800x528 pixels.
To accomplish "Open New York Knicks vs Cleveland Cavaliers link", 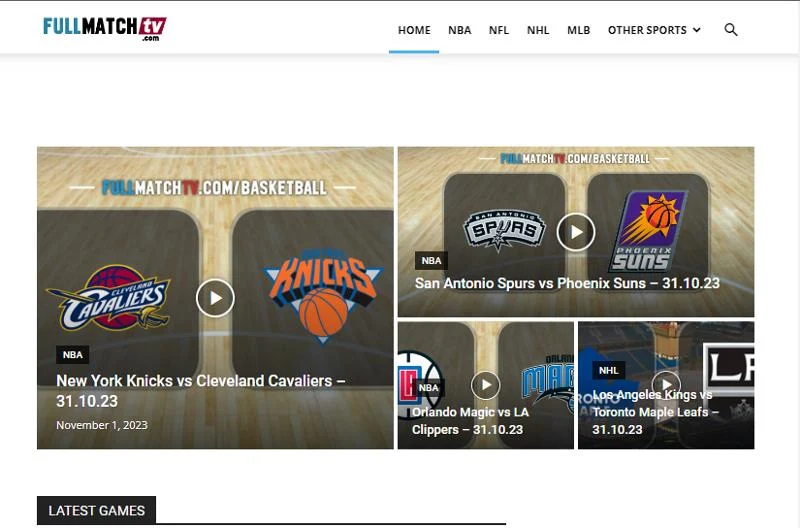I will click(x=201, y=391).
